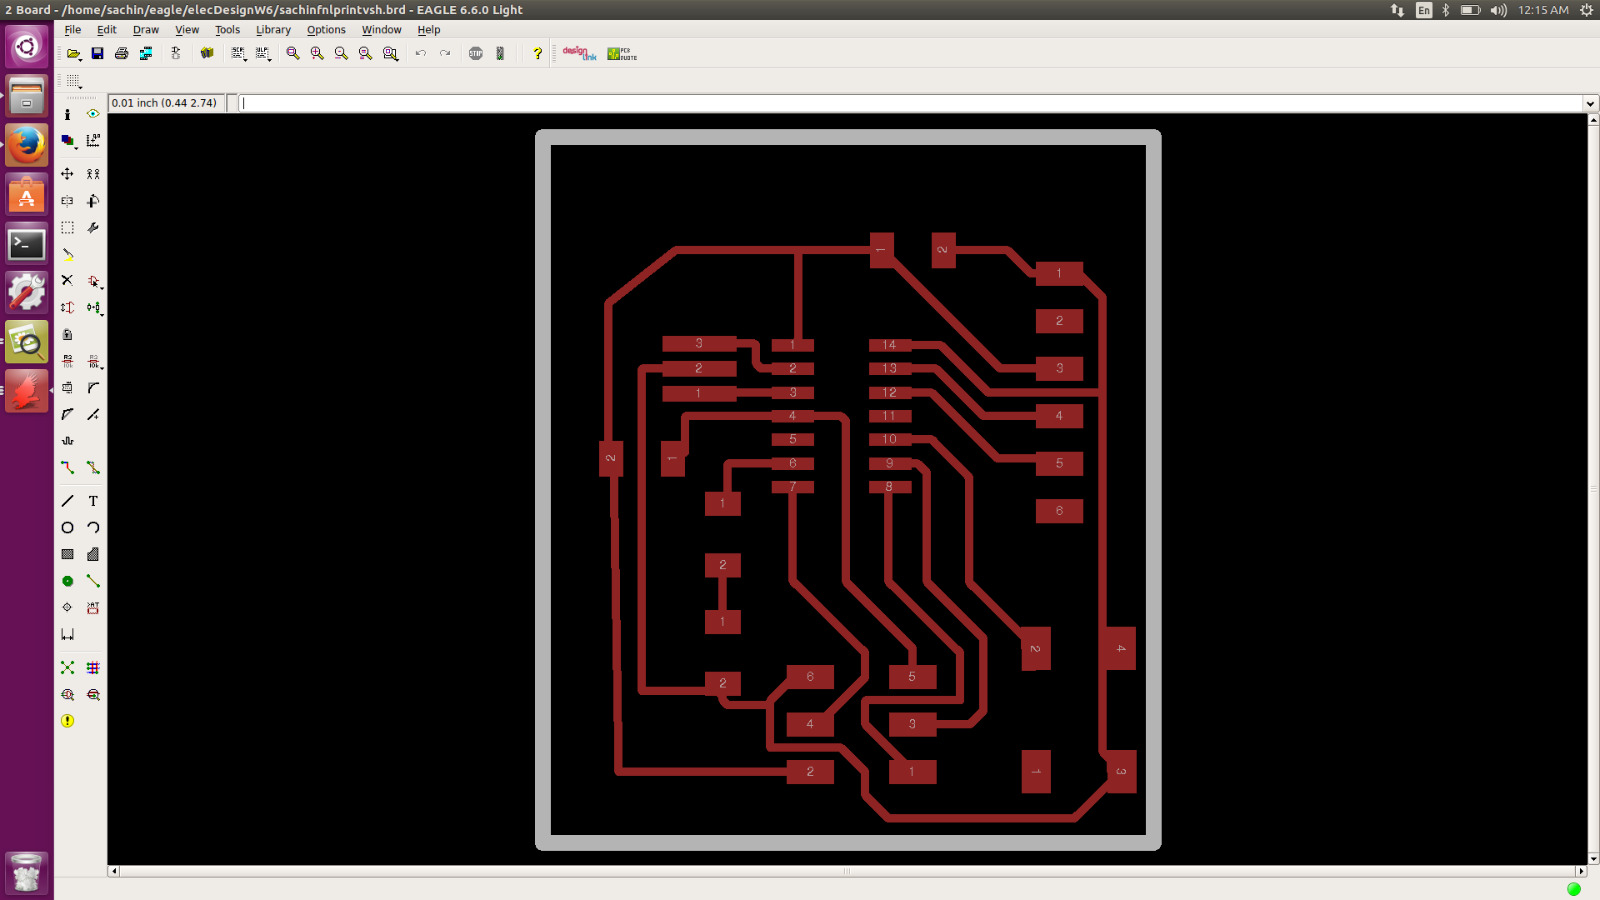Open the Draw menu

pos(146,30)
